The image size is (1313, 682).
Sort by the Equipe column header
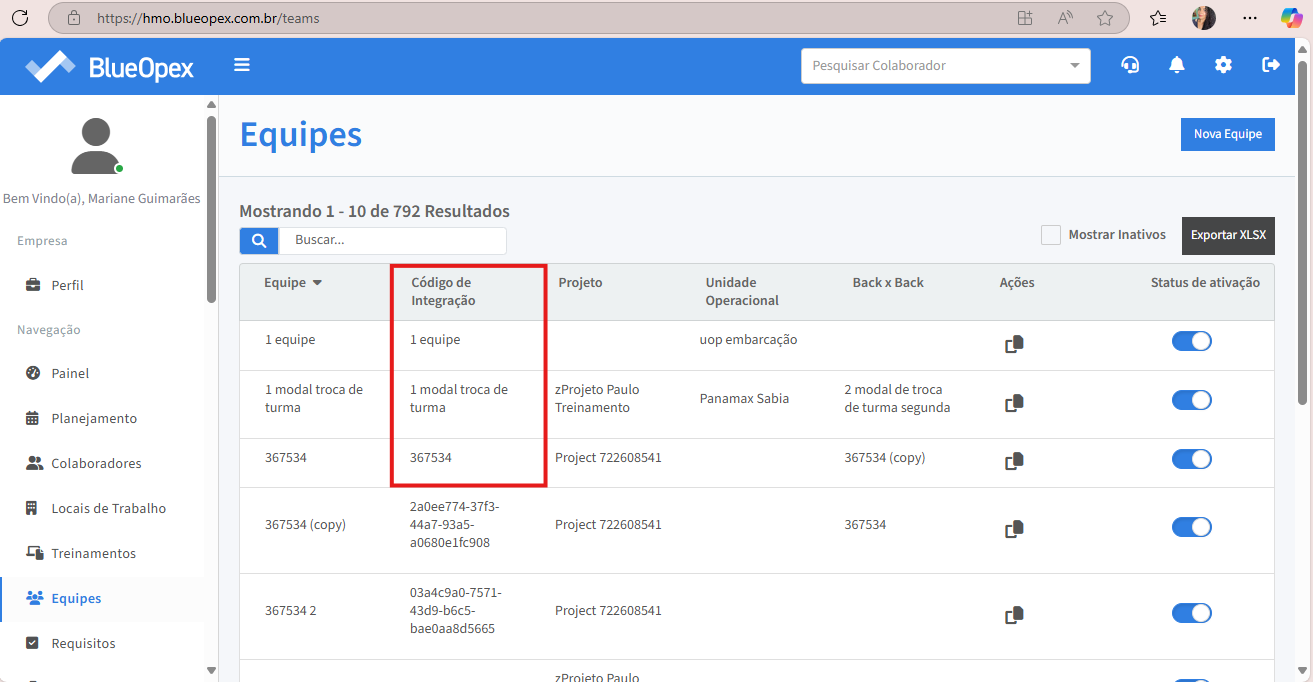pyautogui.click(x=293, y=283)
